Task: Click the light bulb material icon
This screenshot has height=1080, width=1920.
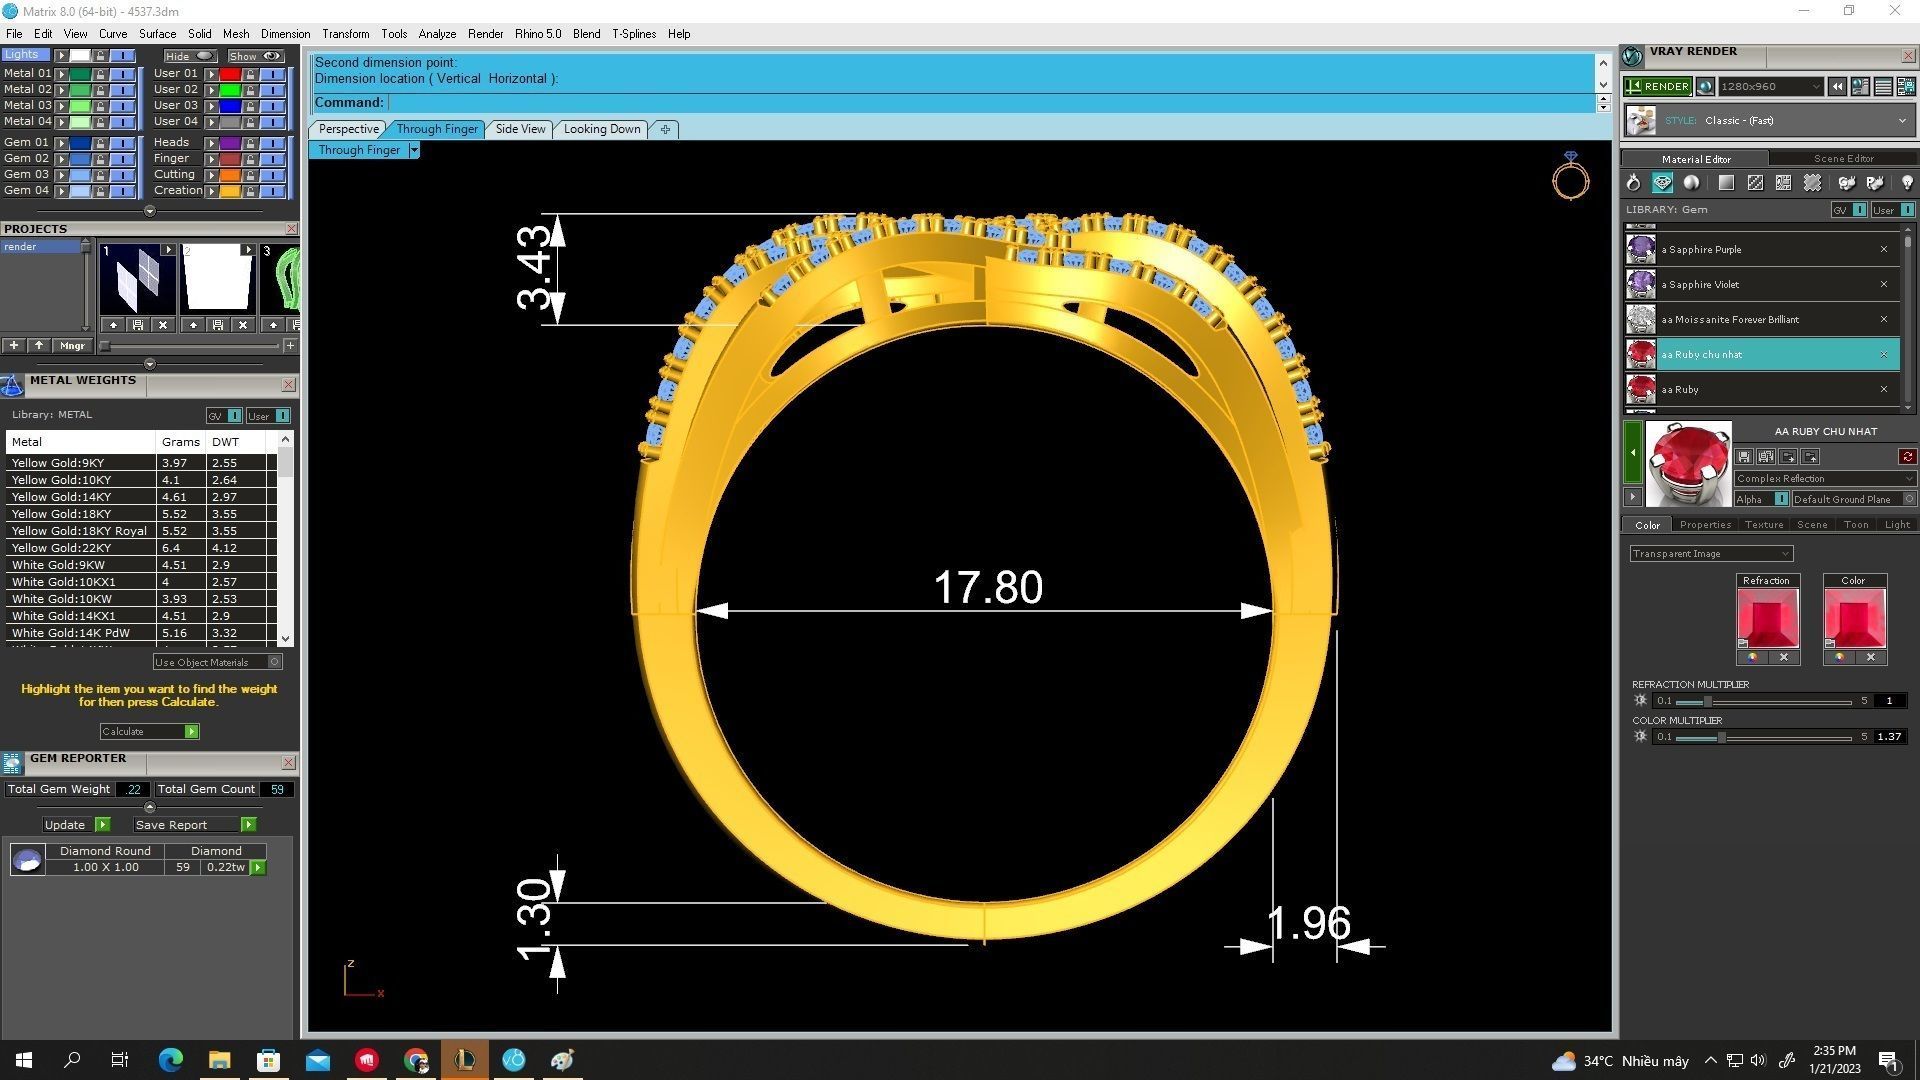Action: (x=1906, y=183)
